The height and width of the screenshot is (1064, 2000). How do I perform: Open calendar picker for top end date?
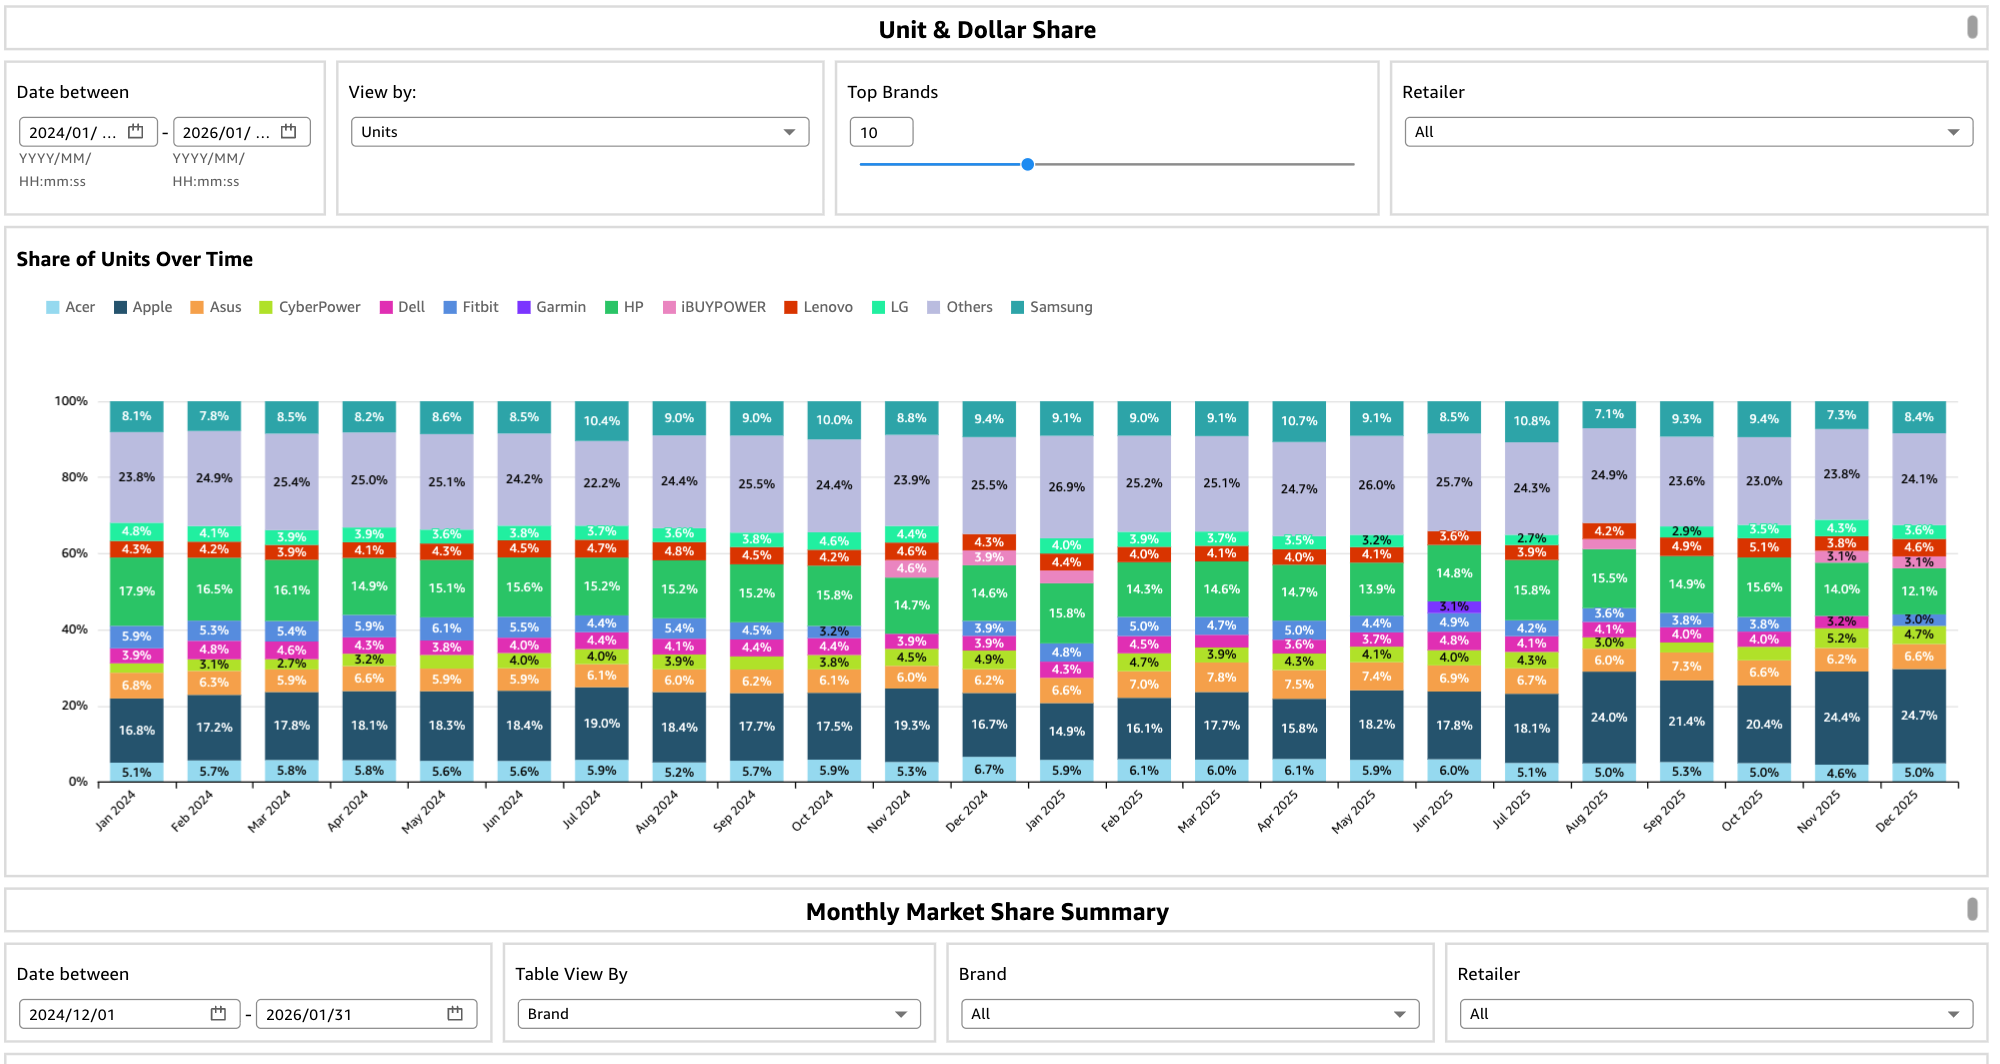point(289,132)
